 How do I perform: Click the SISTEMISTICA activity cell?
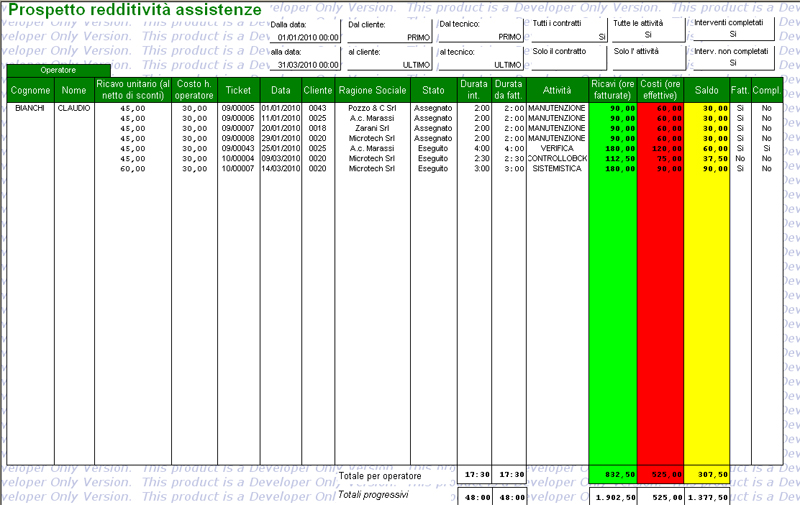point(557,168)
